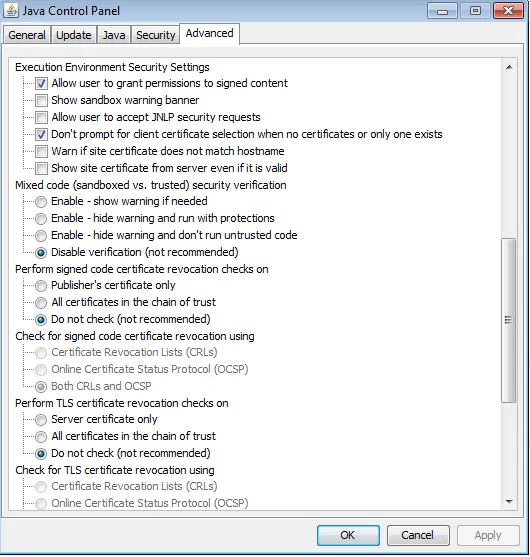
Task: Maximize the Java Control Panel window
Action: 475,11
